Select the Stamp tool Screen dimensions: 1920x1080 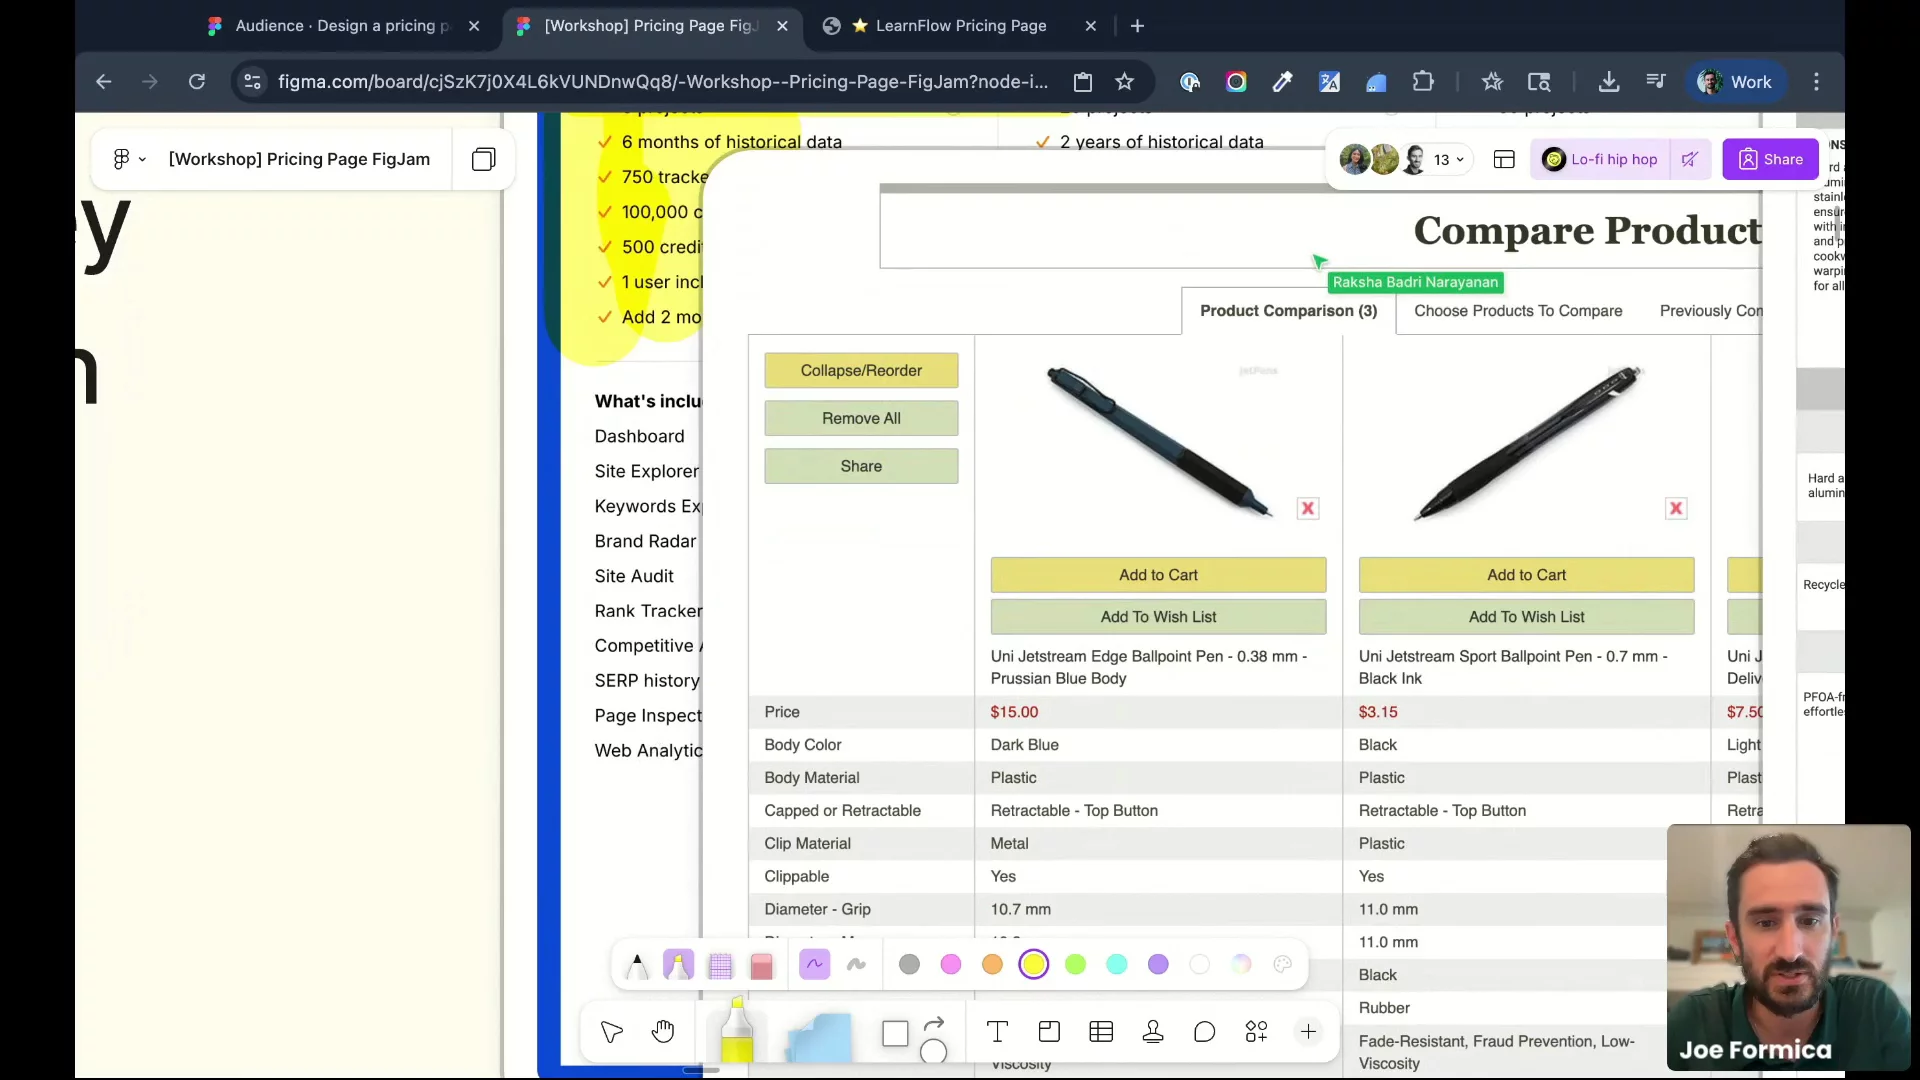1153,1032
